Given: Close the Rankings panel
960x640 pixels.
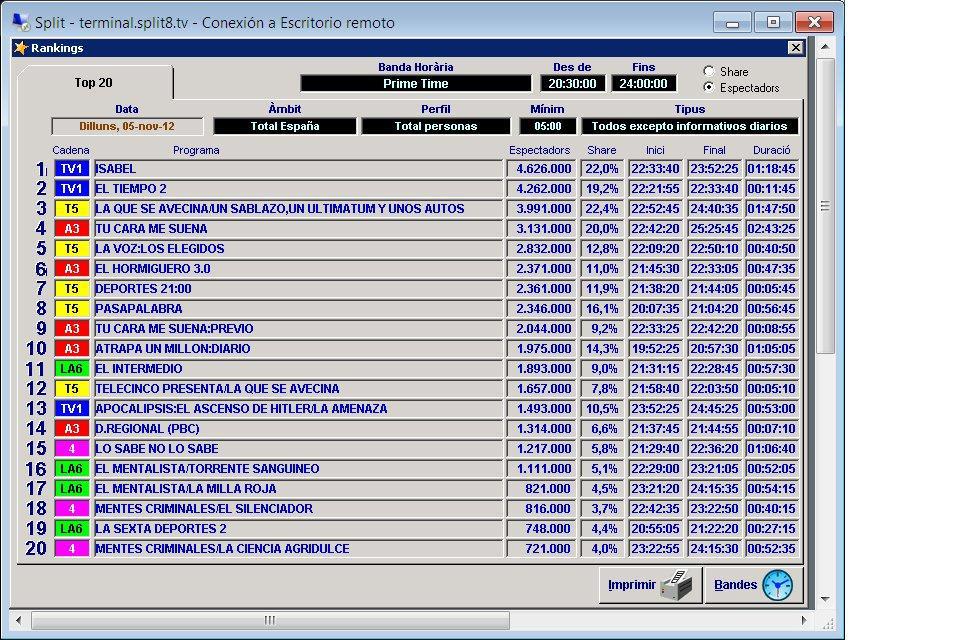Looking at the screenshot, I should pyautogui.click(x=795, y=48).
